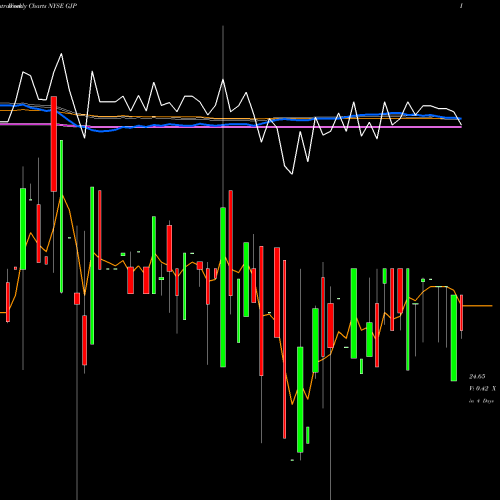
Task: Click the white indicator line's lowest trough
Action: coord(292,174)
